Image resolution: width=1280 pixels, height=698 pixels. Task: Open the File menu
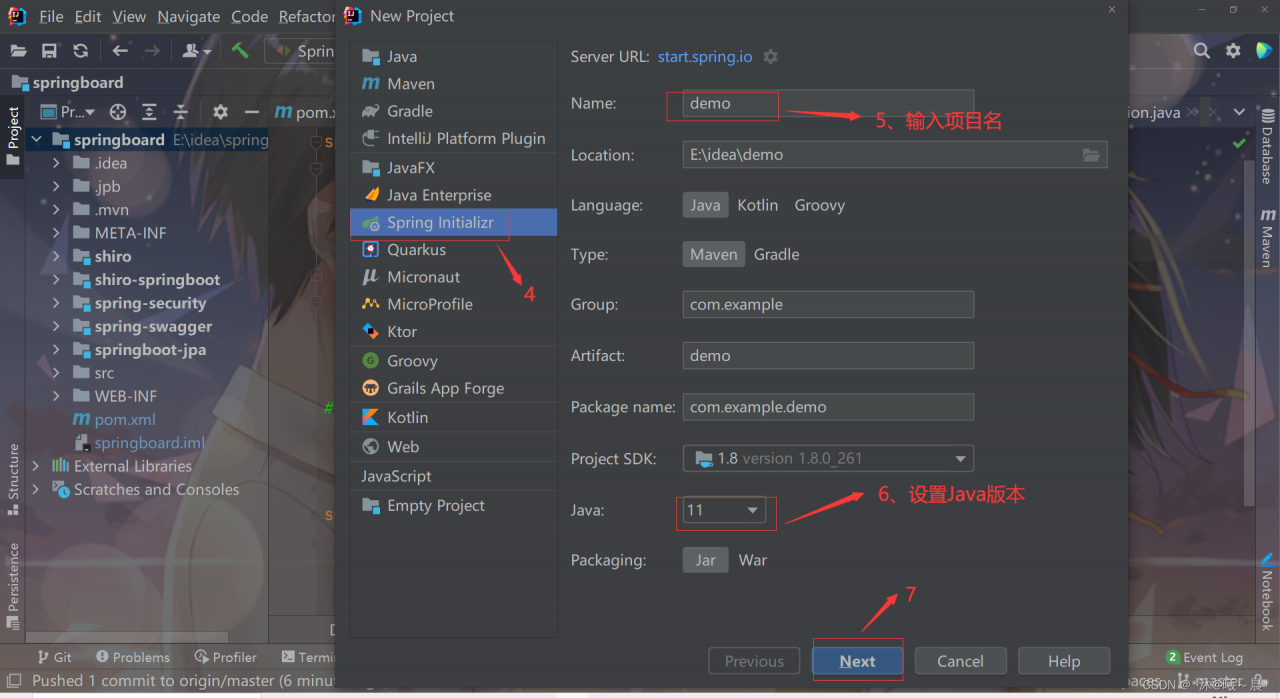51,16
